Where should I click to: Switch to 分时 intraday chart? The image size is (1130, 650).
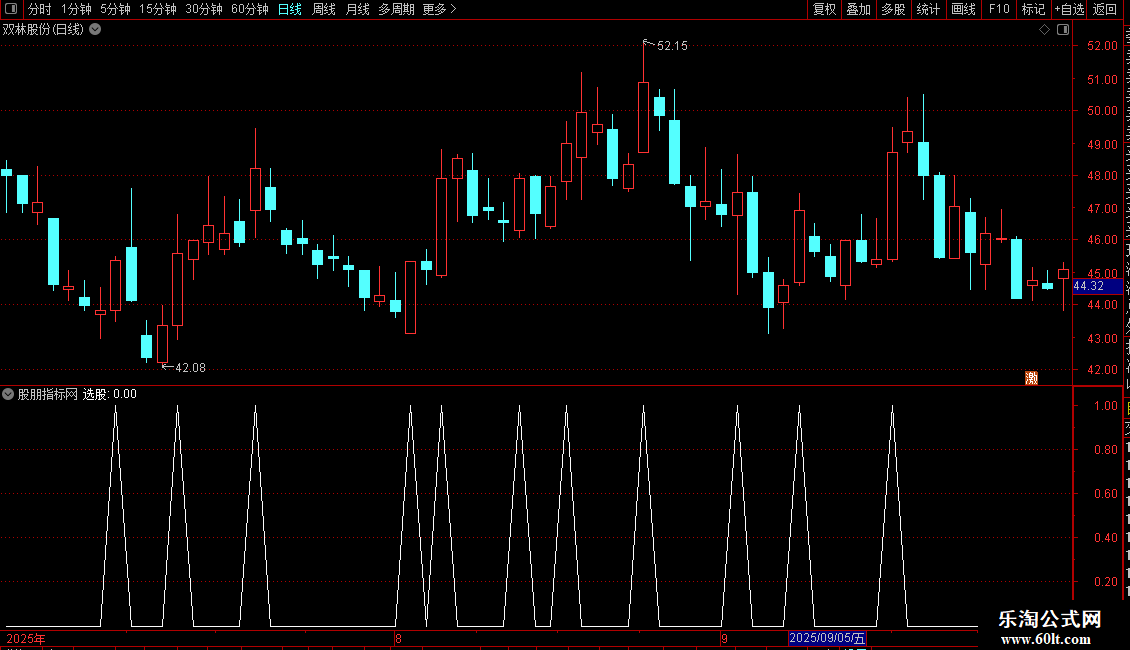click(x=40, y=9)
